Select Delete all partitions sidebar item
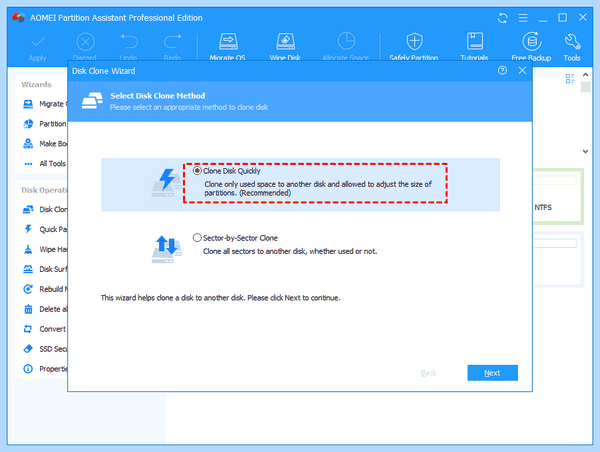The width and height of the screenshot is (600, 452). point(45,309)
